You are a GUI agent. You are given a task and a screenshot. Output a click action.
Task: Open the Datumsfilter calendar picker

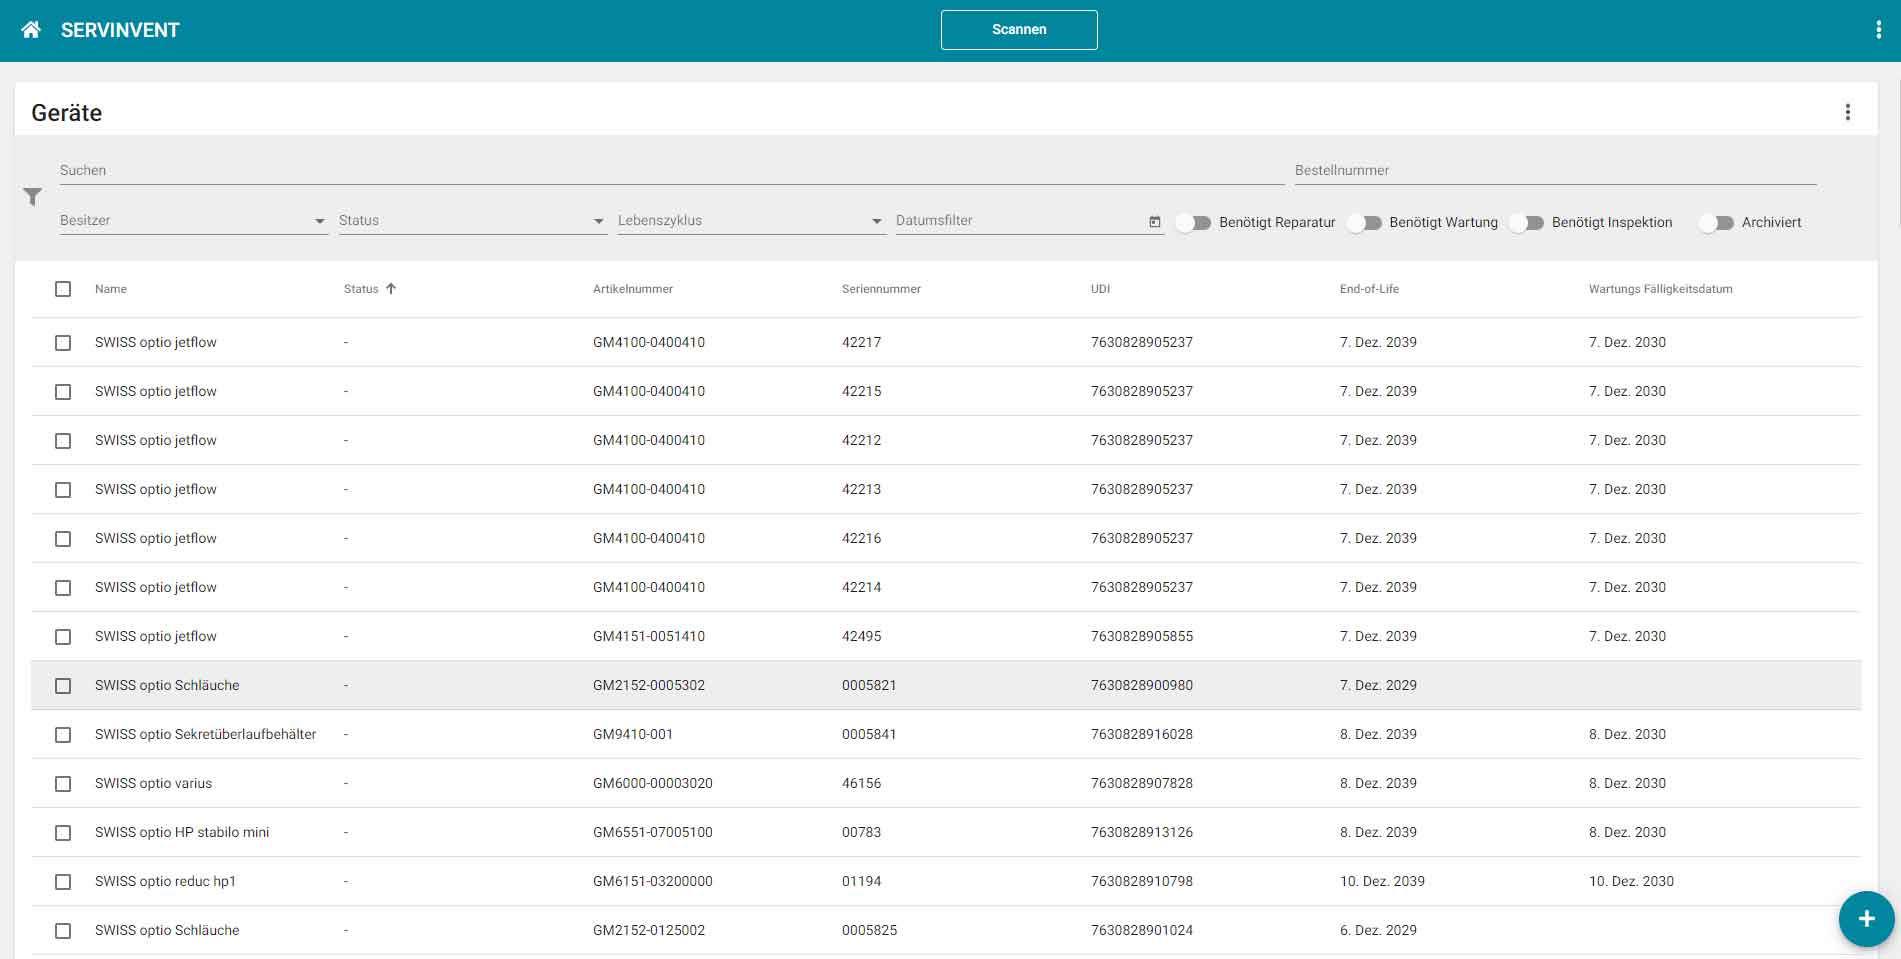pyautogui.click(x=1155, y=222)
